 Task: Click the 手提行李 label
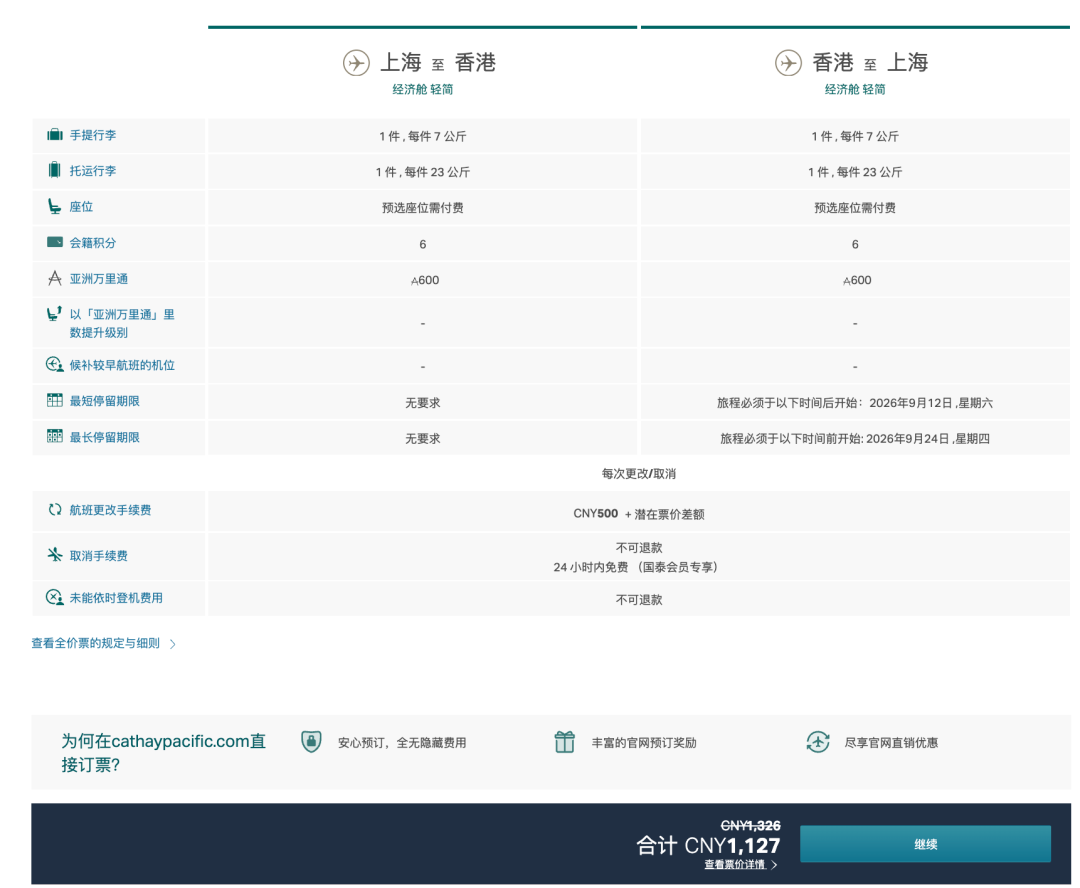click(93, 135)
